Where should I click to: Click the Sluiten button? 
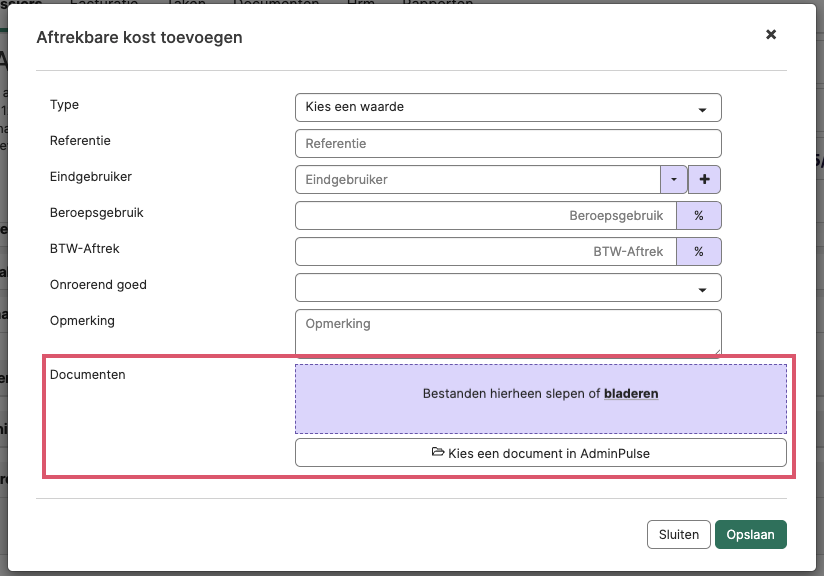pos(678,534)
